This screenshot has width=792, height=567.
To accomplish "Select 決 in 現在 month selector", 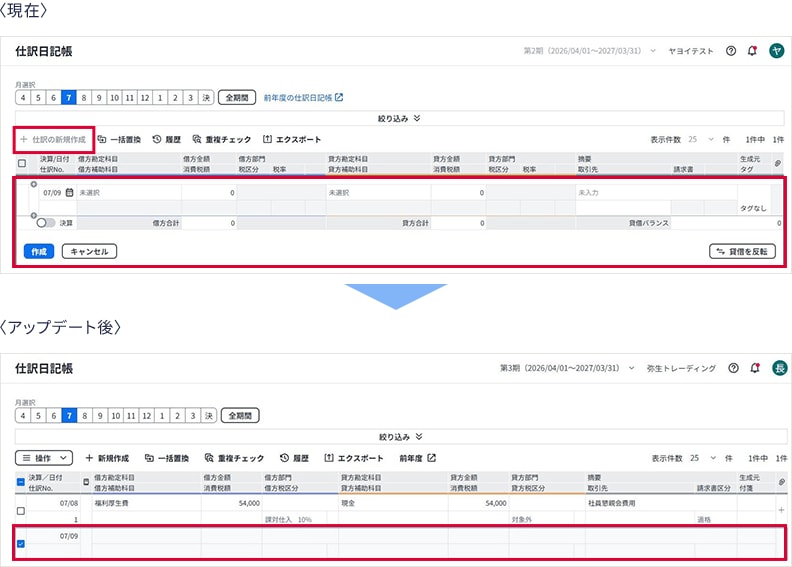I will click(206, 97).
